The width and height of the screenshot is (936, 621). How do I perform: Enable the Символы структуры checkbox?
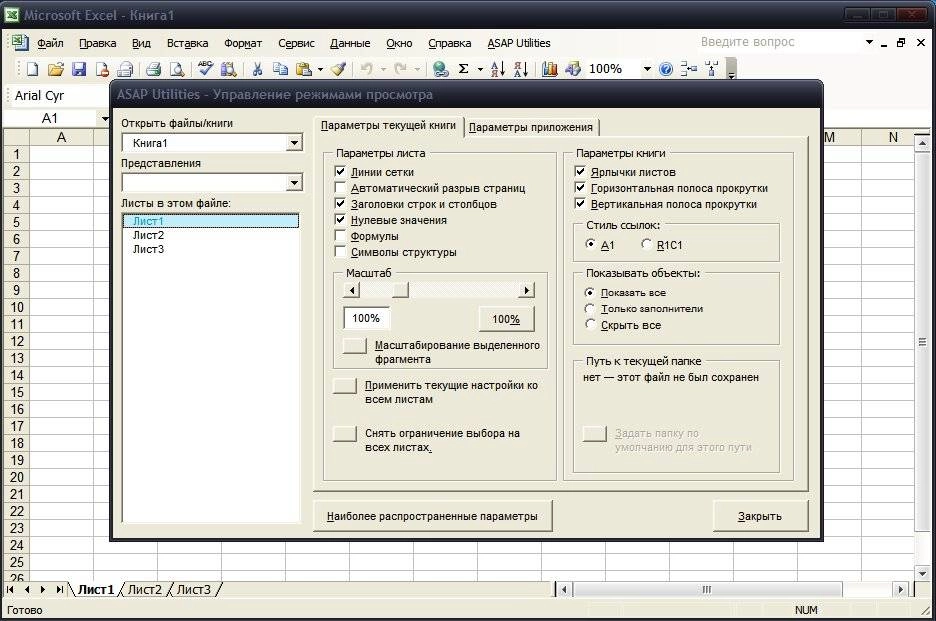pyautogui.click(x=340, y=252)
